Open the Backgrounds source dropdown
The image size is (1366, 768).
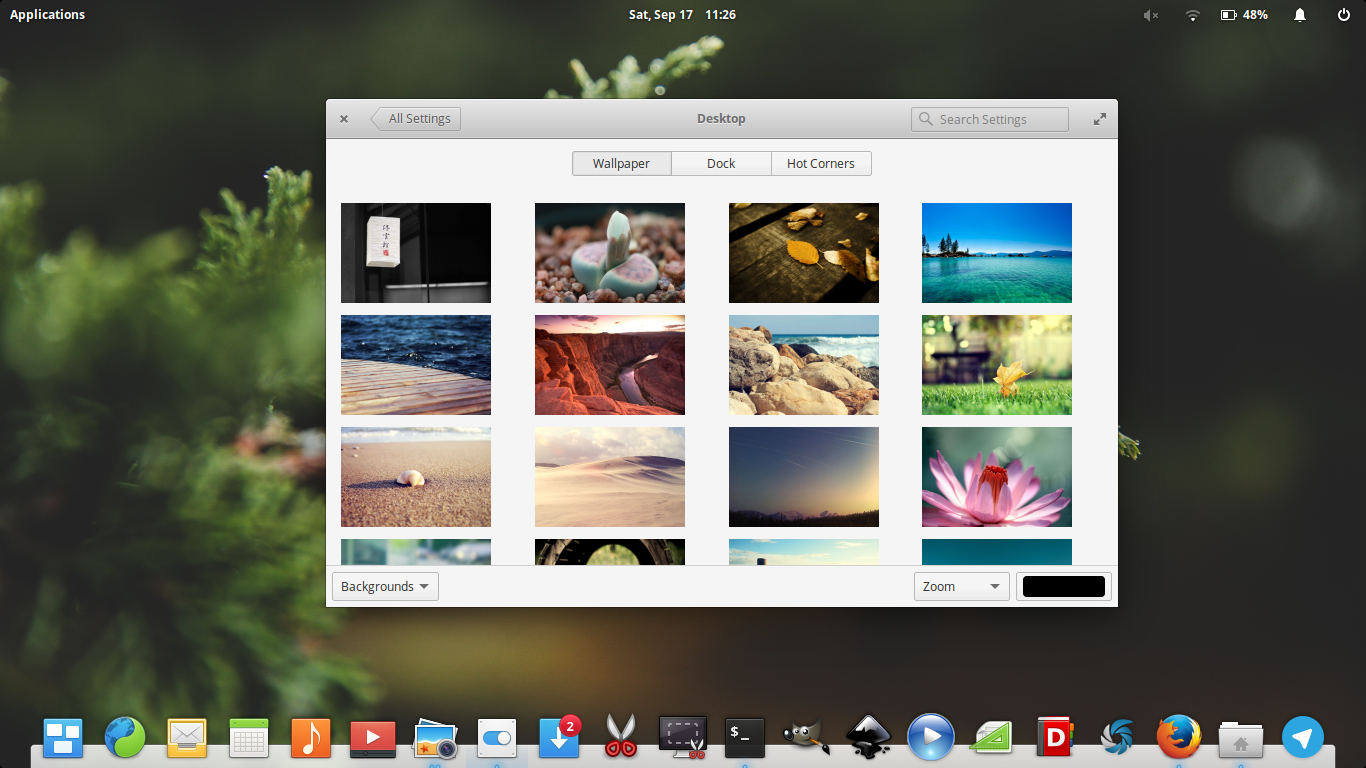(385, 586)
